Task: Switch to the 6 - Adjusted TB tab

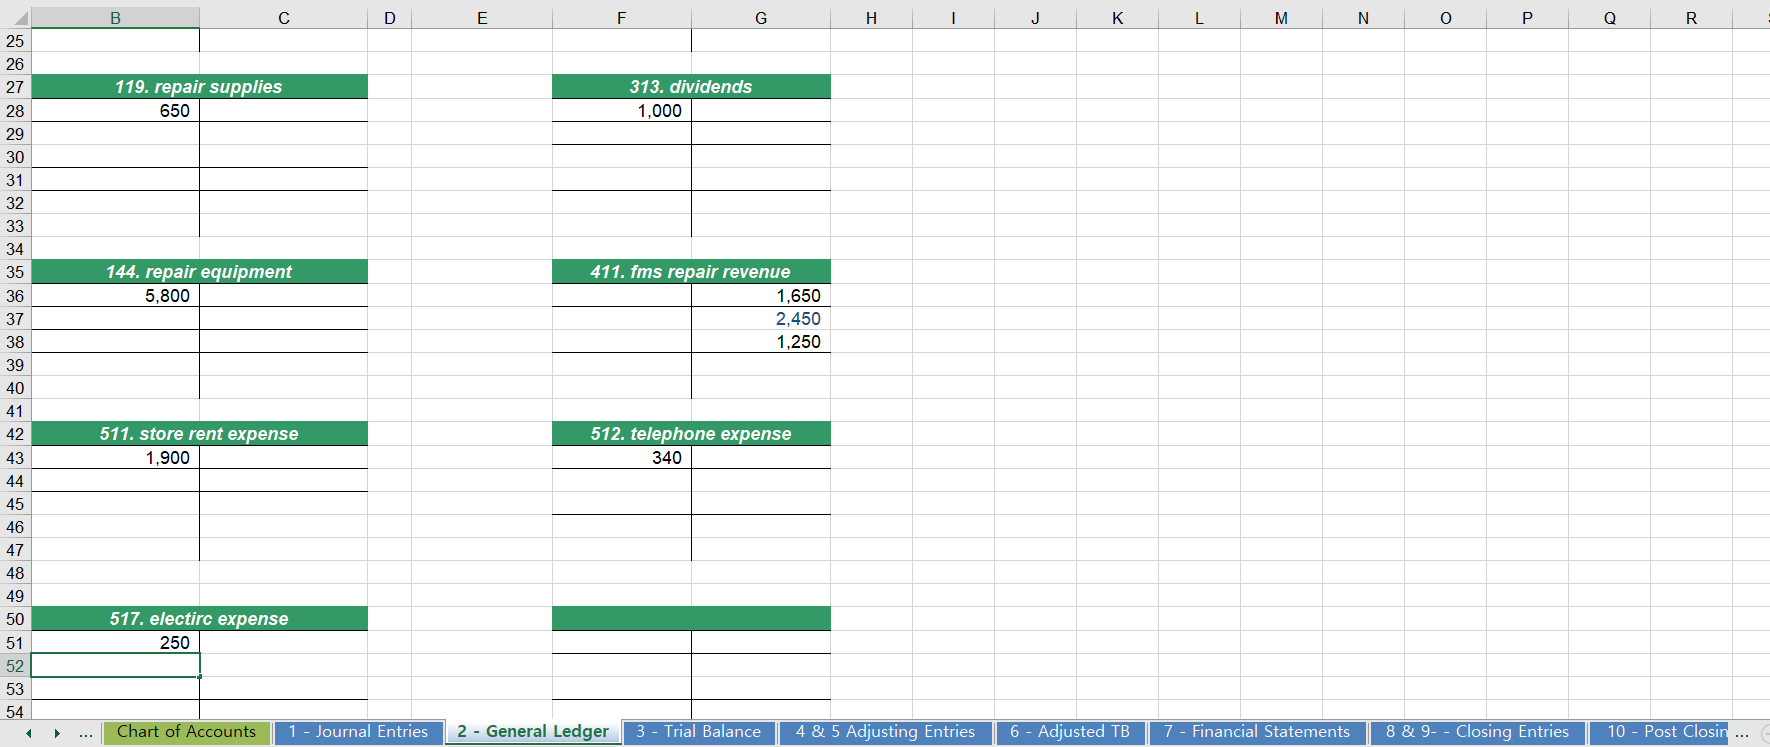Action: coord(1070,732)
